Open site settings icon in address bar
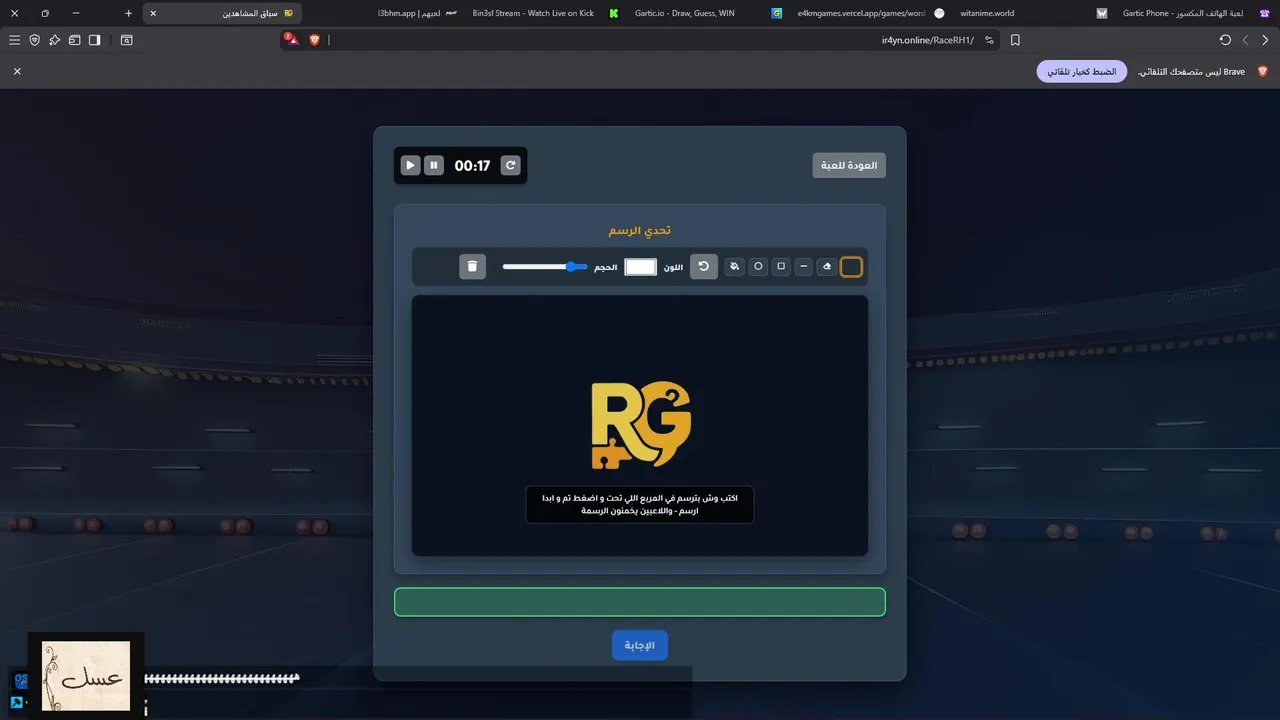This screenshot has width=1280, height=720. point(989,40)
